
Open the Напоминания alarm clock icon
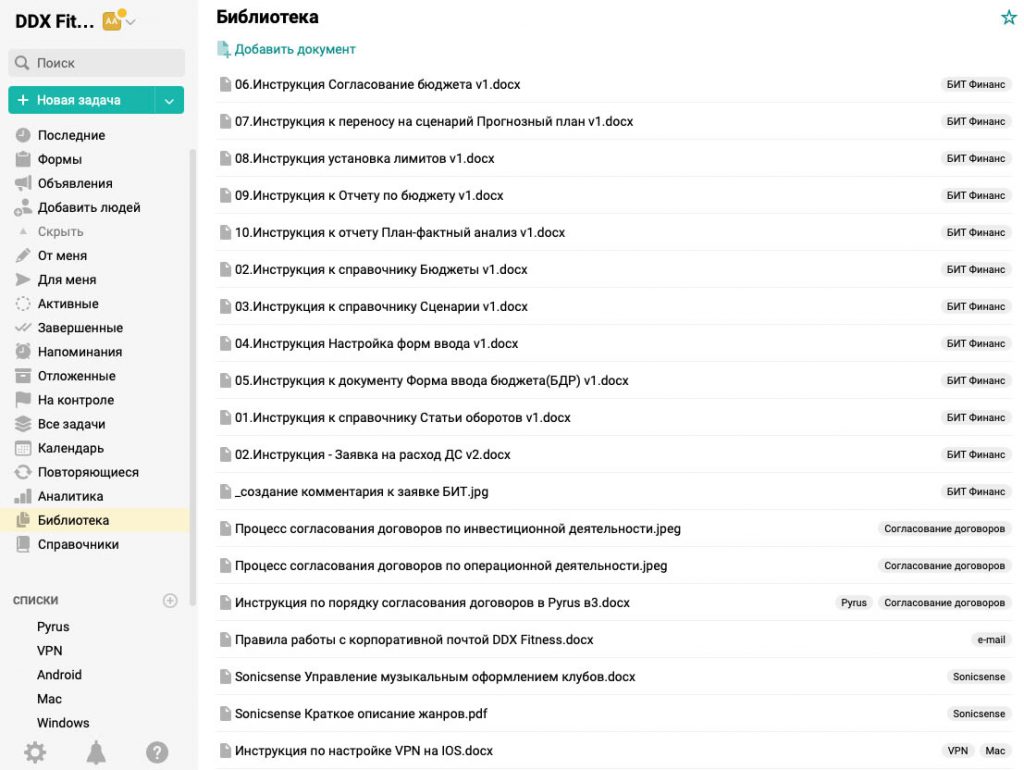coord(23,351)
